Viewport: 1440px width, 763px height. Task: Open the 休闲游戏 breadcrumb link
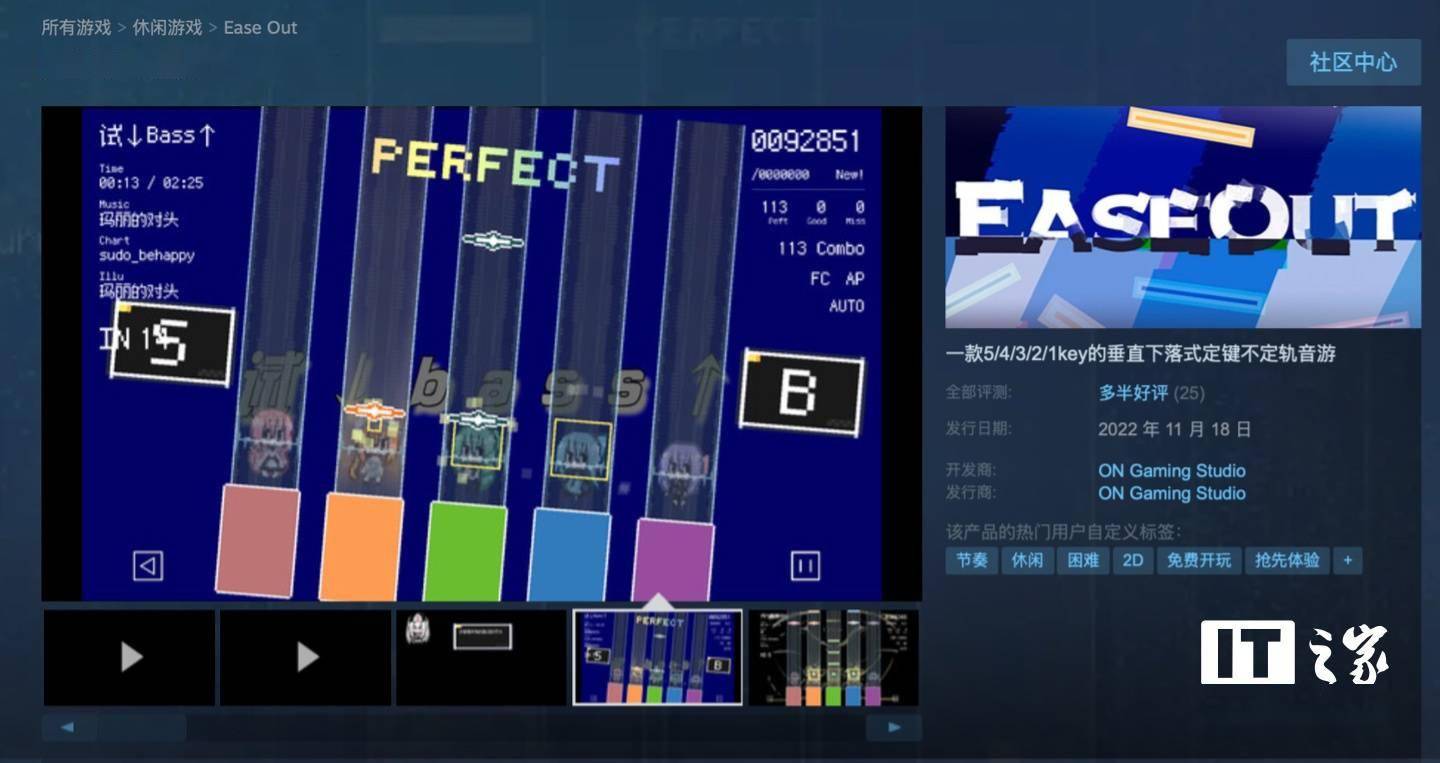click(x=167, y=28)
